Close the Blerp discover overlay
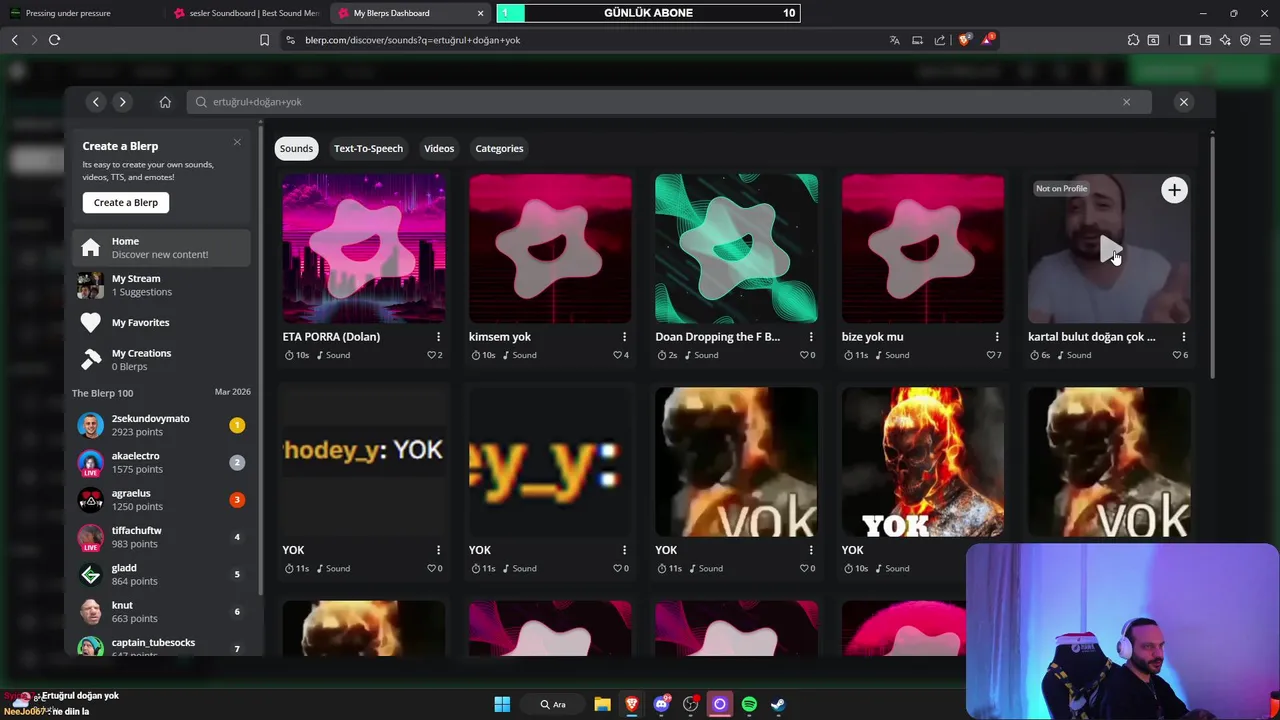 (1184, 102)
